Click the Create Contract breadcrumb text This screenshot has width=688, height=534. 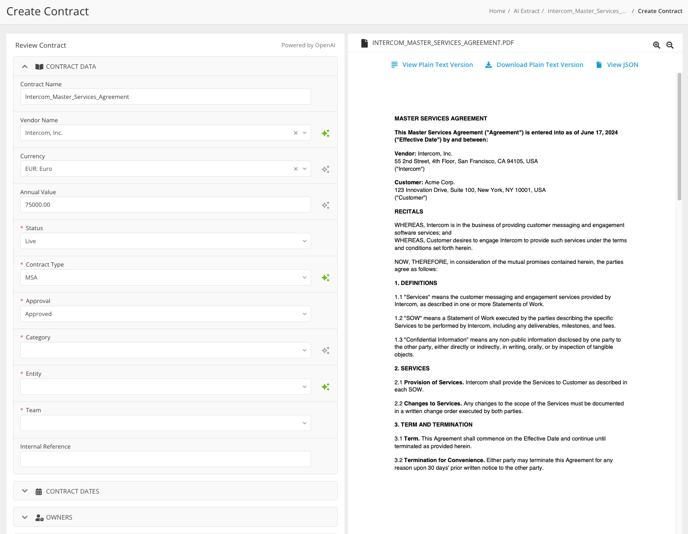(660, 11)
